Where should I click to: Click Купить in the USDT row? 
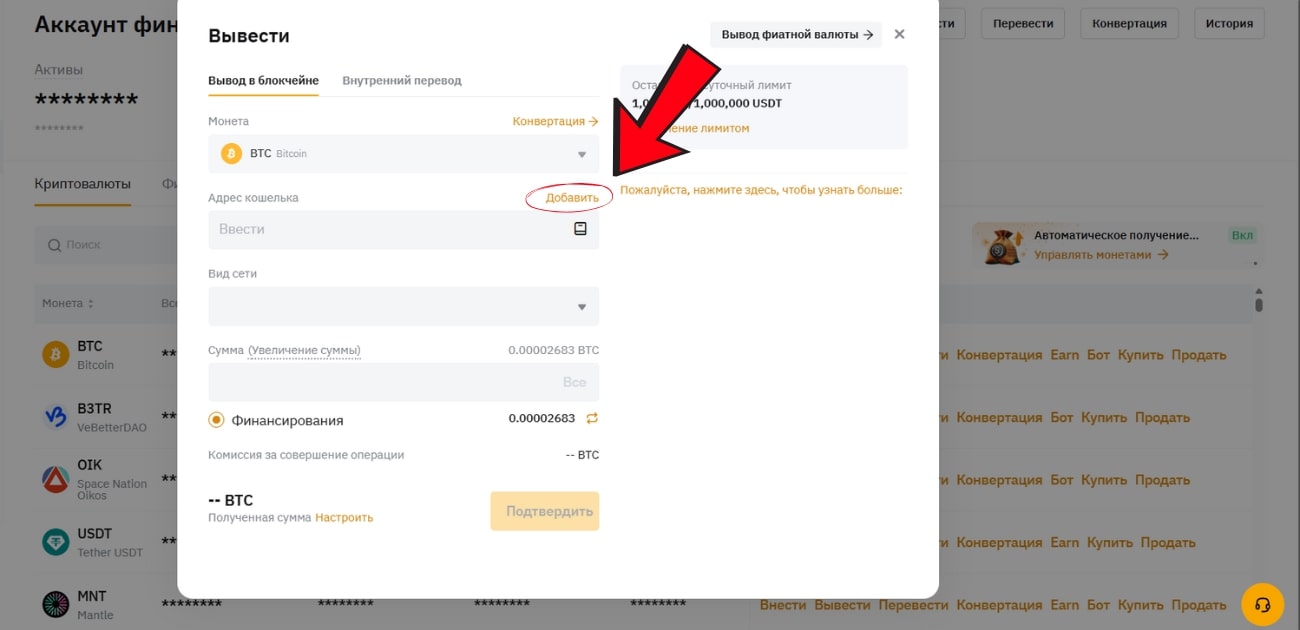(1110, 542)
